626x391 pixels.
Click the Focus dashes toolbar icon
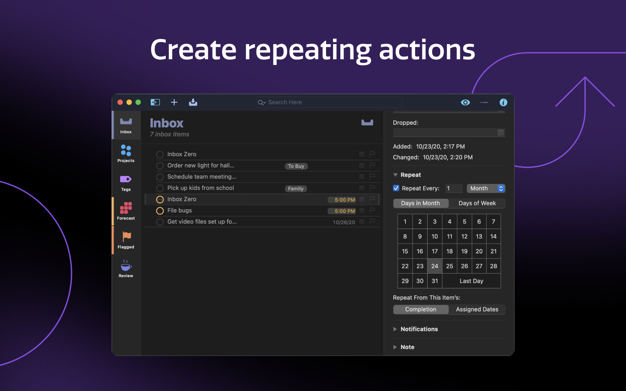484,102
